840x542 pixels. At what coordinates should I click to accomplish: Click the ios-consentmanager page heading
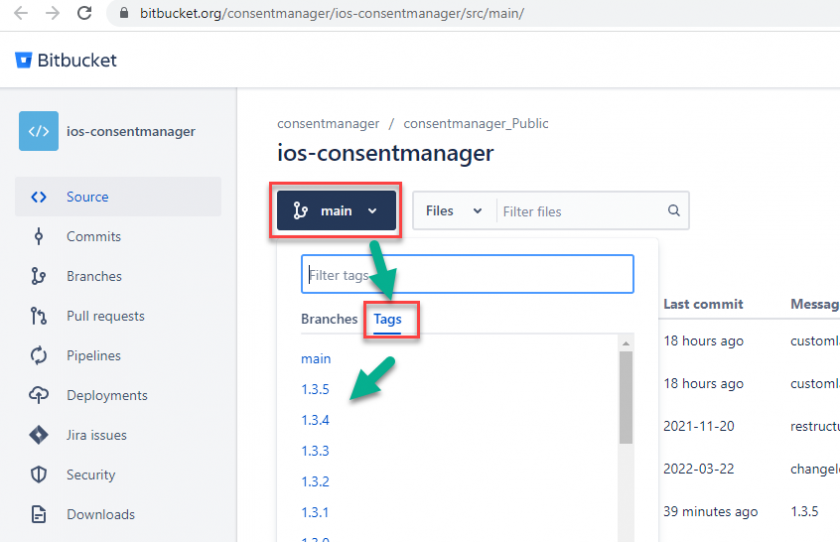385,154
